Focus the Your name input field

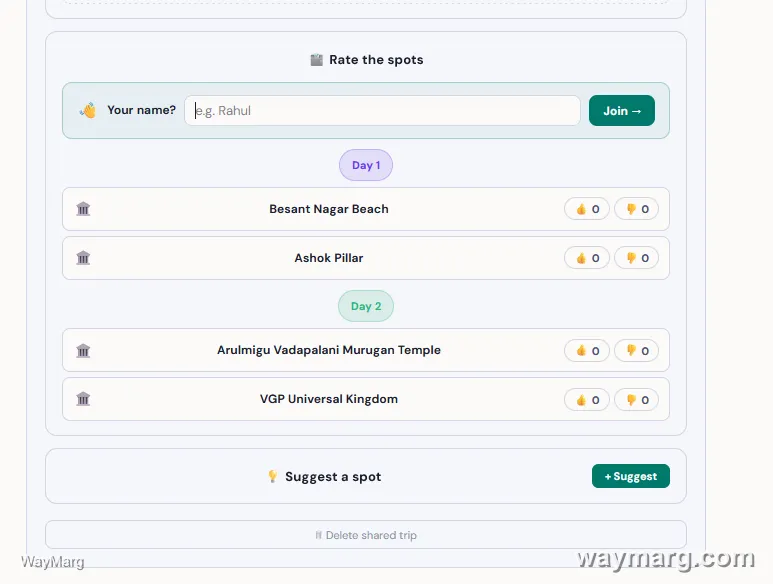pos(382,110)
